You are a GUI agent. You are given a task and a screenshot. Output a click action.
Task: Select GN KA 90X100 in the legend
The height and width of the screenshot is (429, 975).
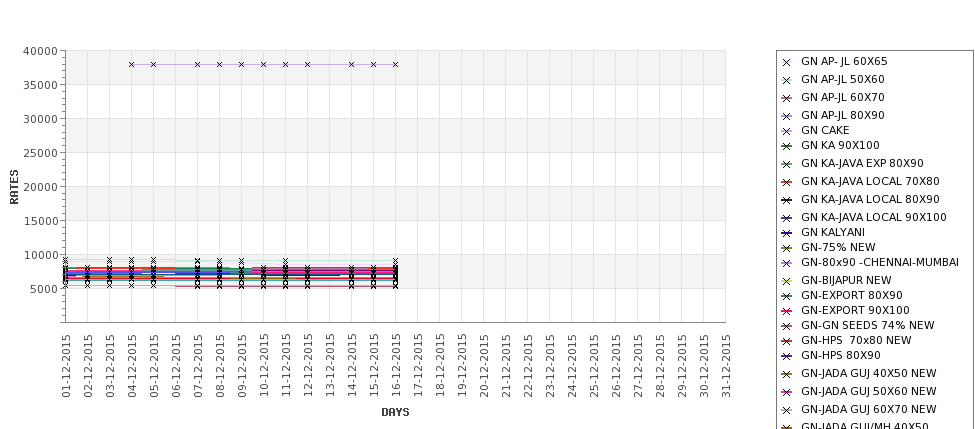840,145
